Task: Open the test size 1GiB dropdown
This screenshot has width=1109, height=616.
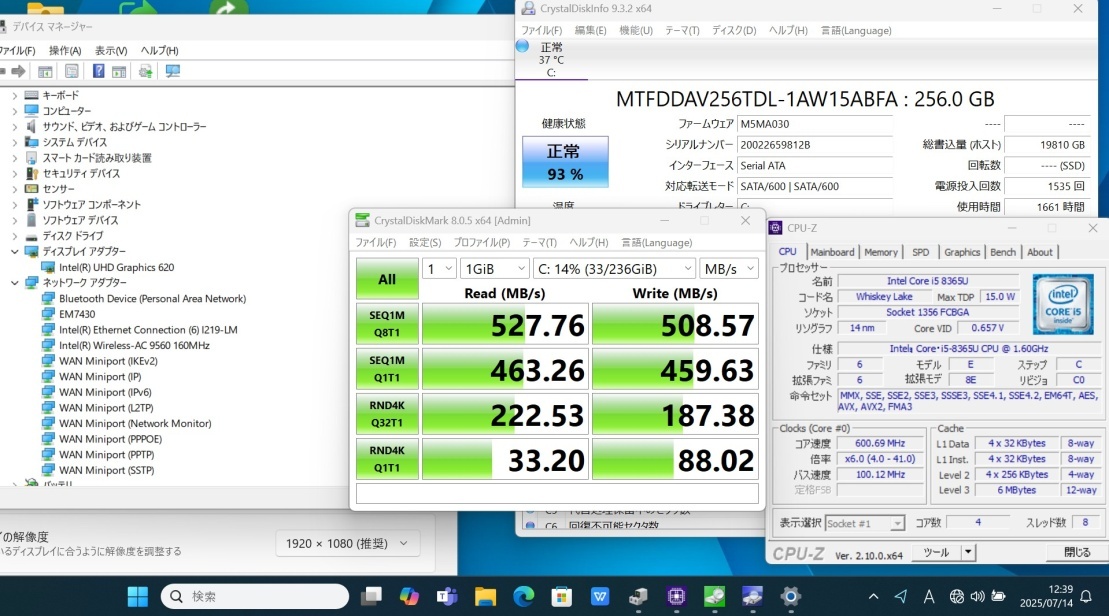Action: pyautogui.click(x=494, y=268)
